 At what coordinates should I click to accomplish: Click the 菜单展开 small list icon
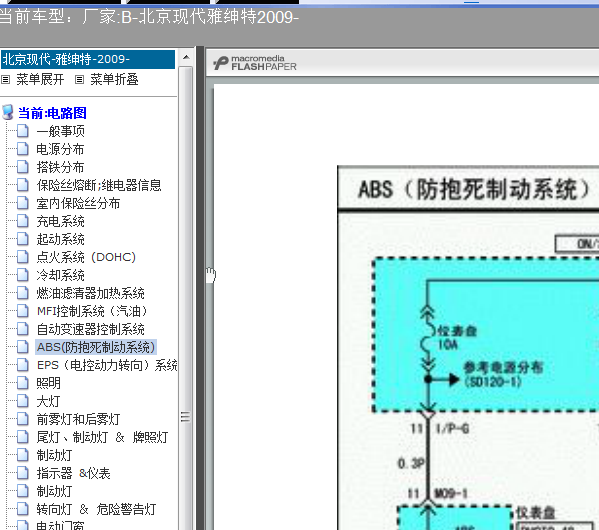(x=5, y=79)
